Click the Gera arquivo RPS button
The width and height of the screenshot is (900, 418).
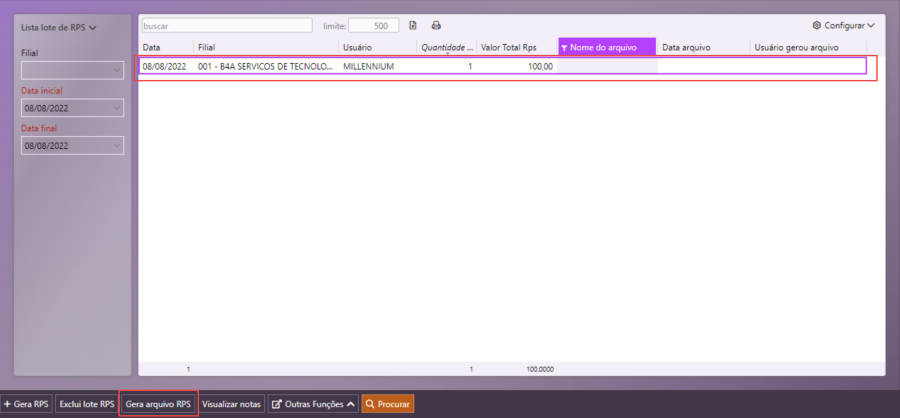158,404
